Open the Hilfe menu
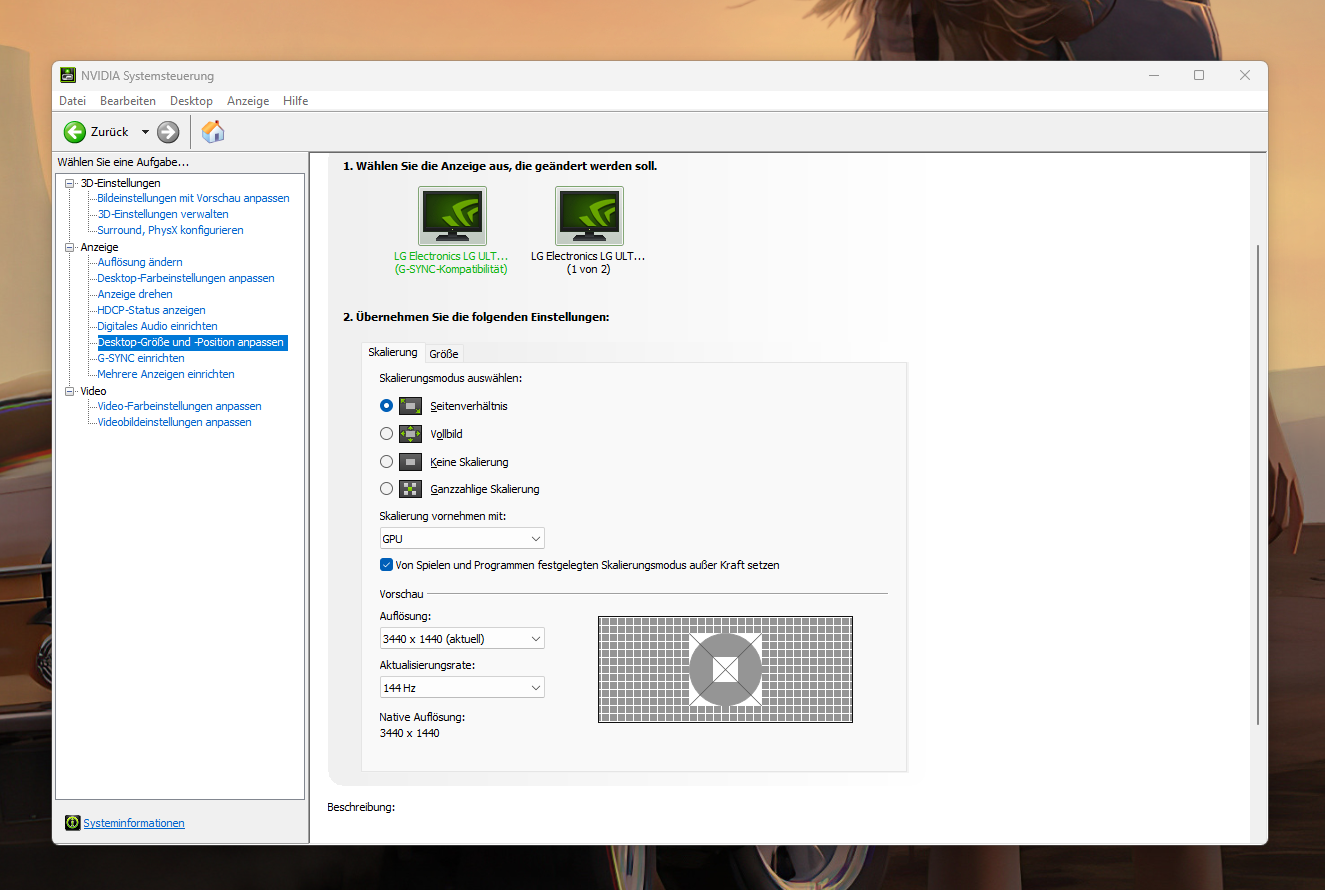1325x890 pixels. click(295, 101)
